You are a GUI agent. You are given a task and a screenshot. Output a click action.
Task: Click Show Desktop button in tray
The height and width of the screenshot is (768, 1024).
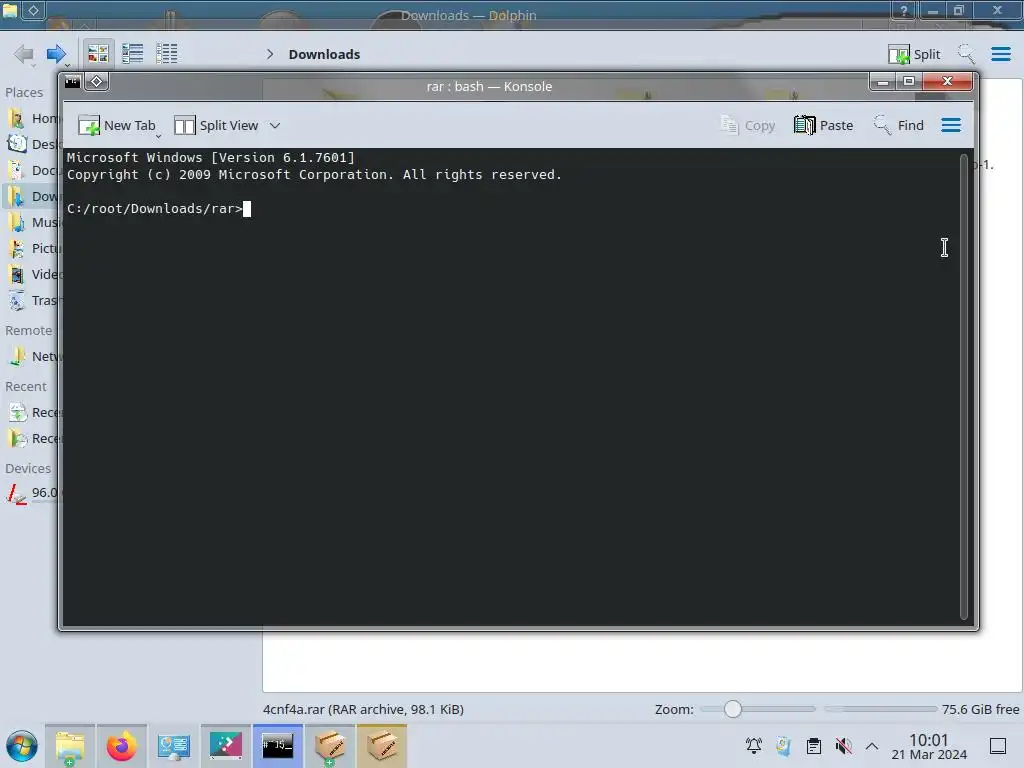pyautogui.click(x=998, y=746)
